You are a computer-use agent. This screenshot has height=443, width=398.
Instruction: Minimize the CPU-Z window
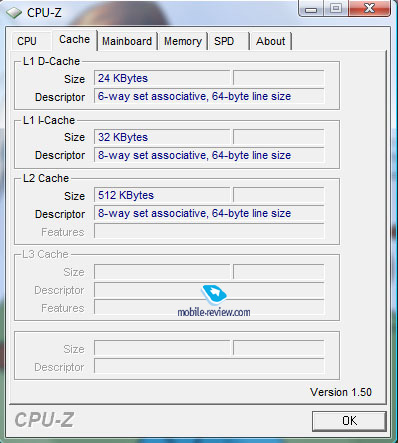click(311, 9)
